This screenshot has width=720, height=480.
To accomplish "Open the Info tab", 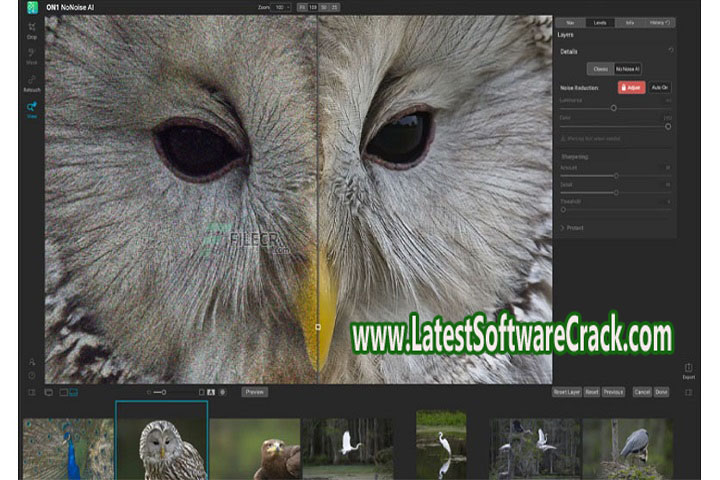I will [x=630, y=22].
